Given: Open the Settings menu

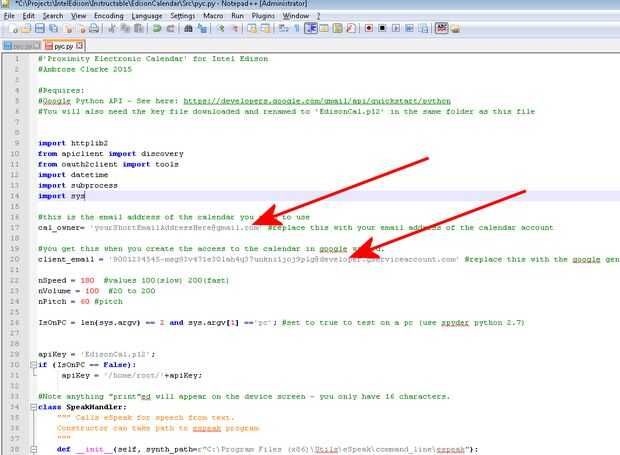Looking at the screenshot, I should pos(182,16).
